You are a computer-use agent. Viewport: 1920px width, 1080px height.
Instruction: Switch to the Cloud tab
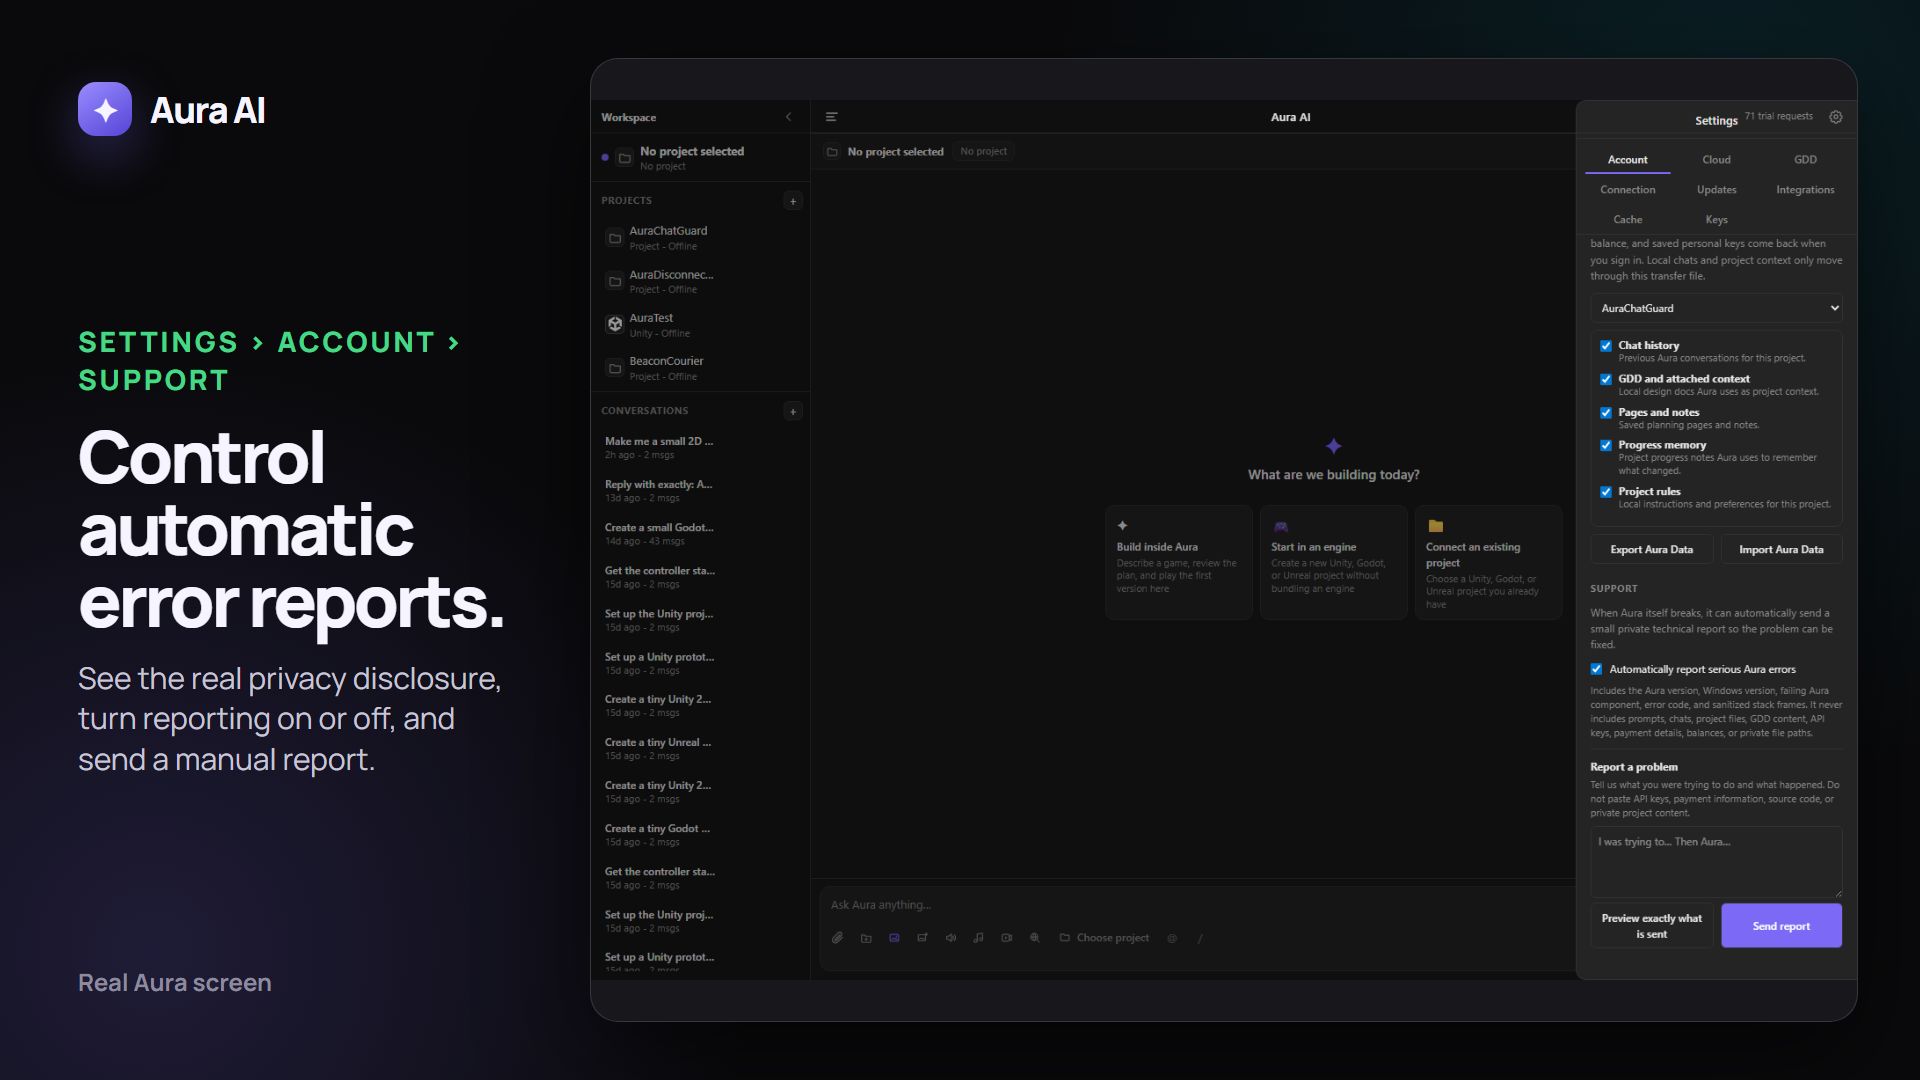[x=1716, y=160]
